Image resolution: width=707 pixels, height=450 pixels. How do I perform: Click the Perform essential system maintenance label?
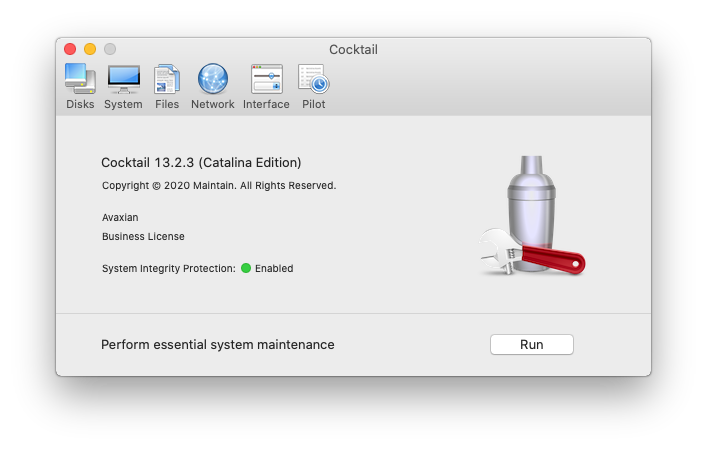tap(218, 344)
